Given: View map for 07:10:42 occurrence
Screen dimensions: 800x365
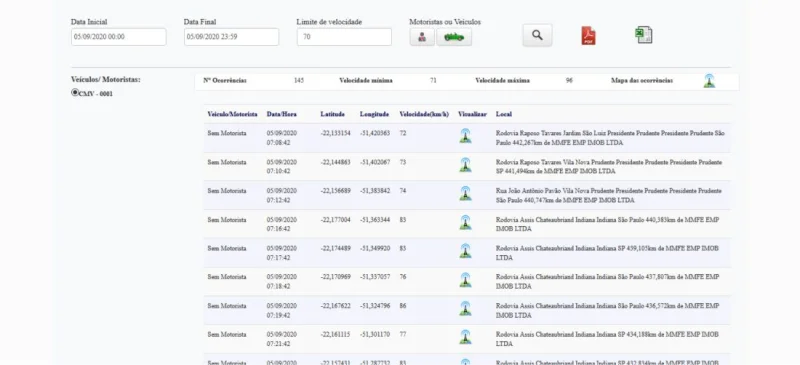Looking at the screenshot, I should (x=465, y=165).
